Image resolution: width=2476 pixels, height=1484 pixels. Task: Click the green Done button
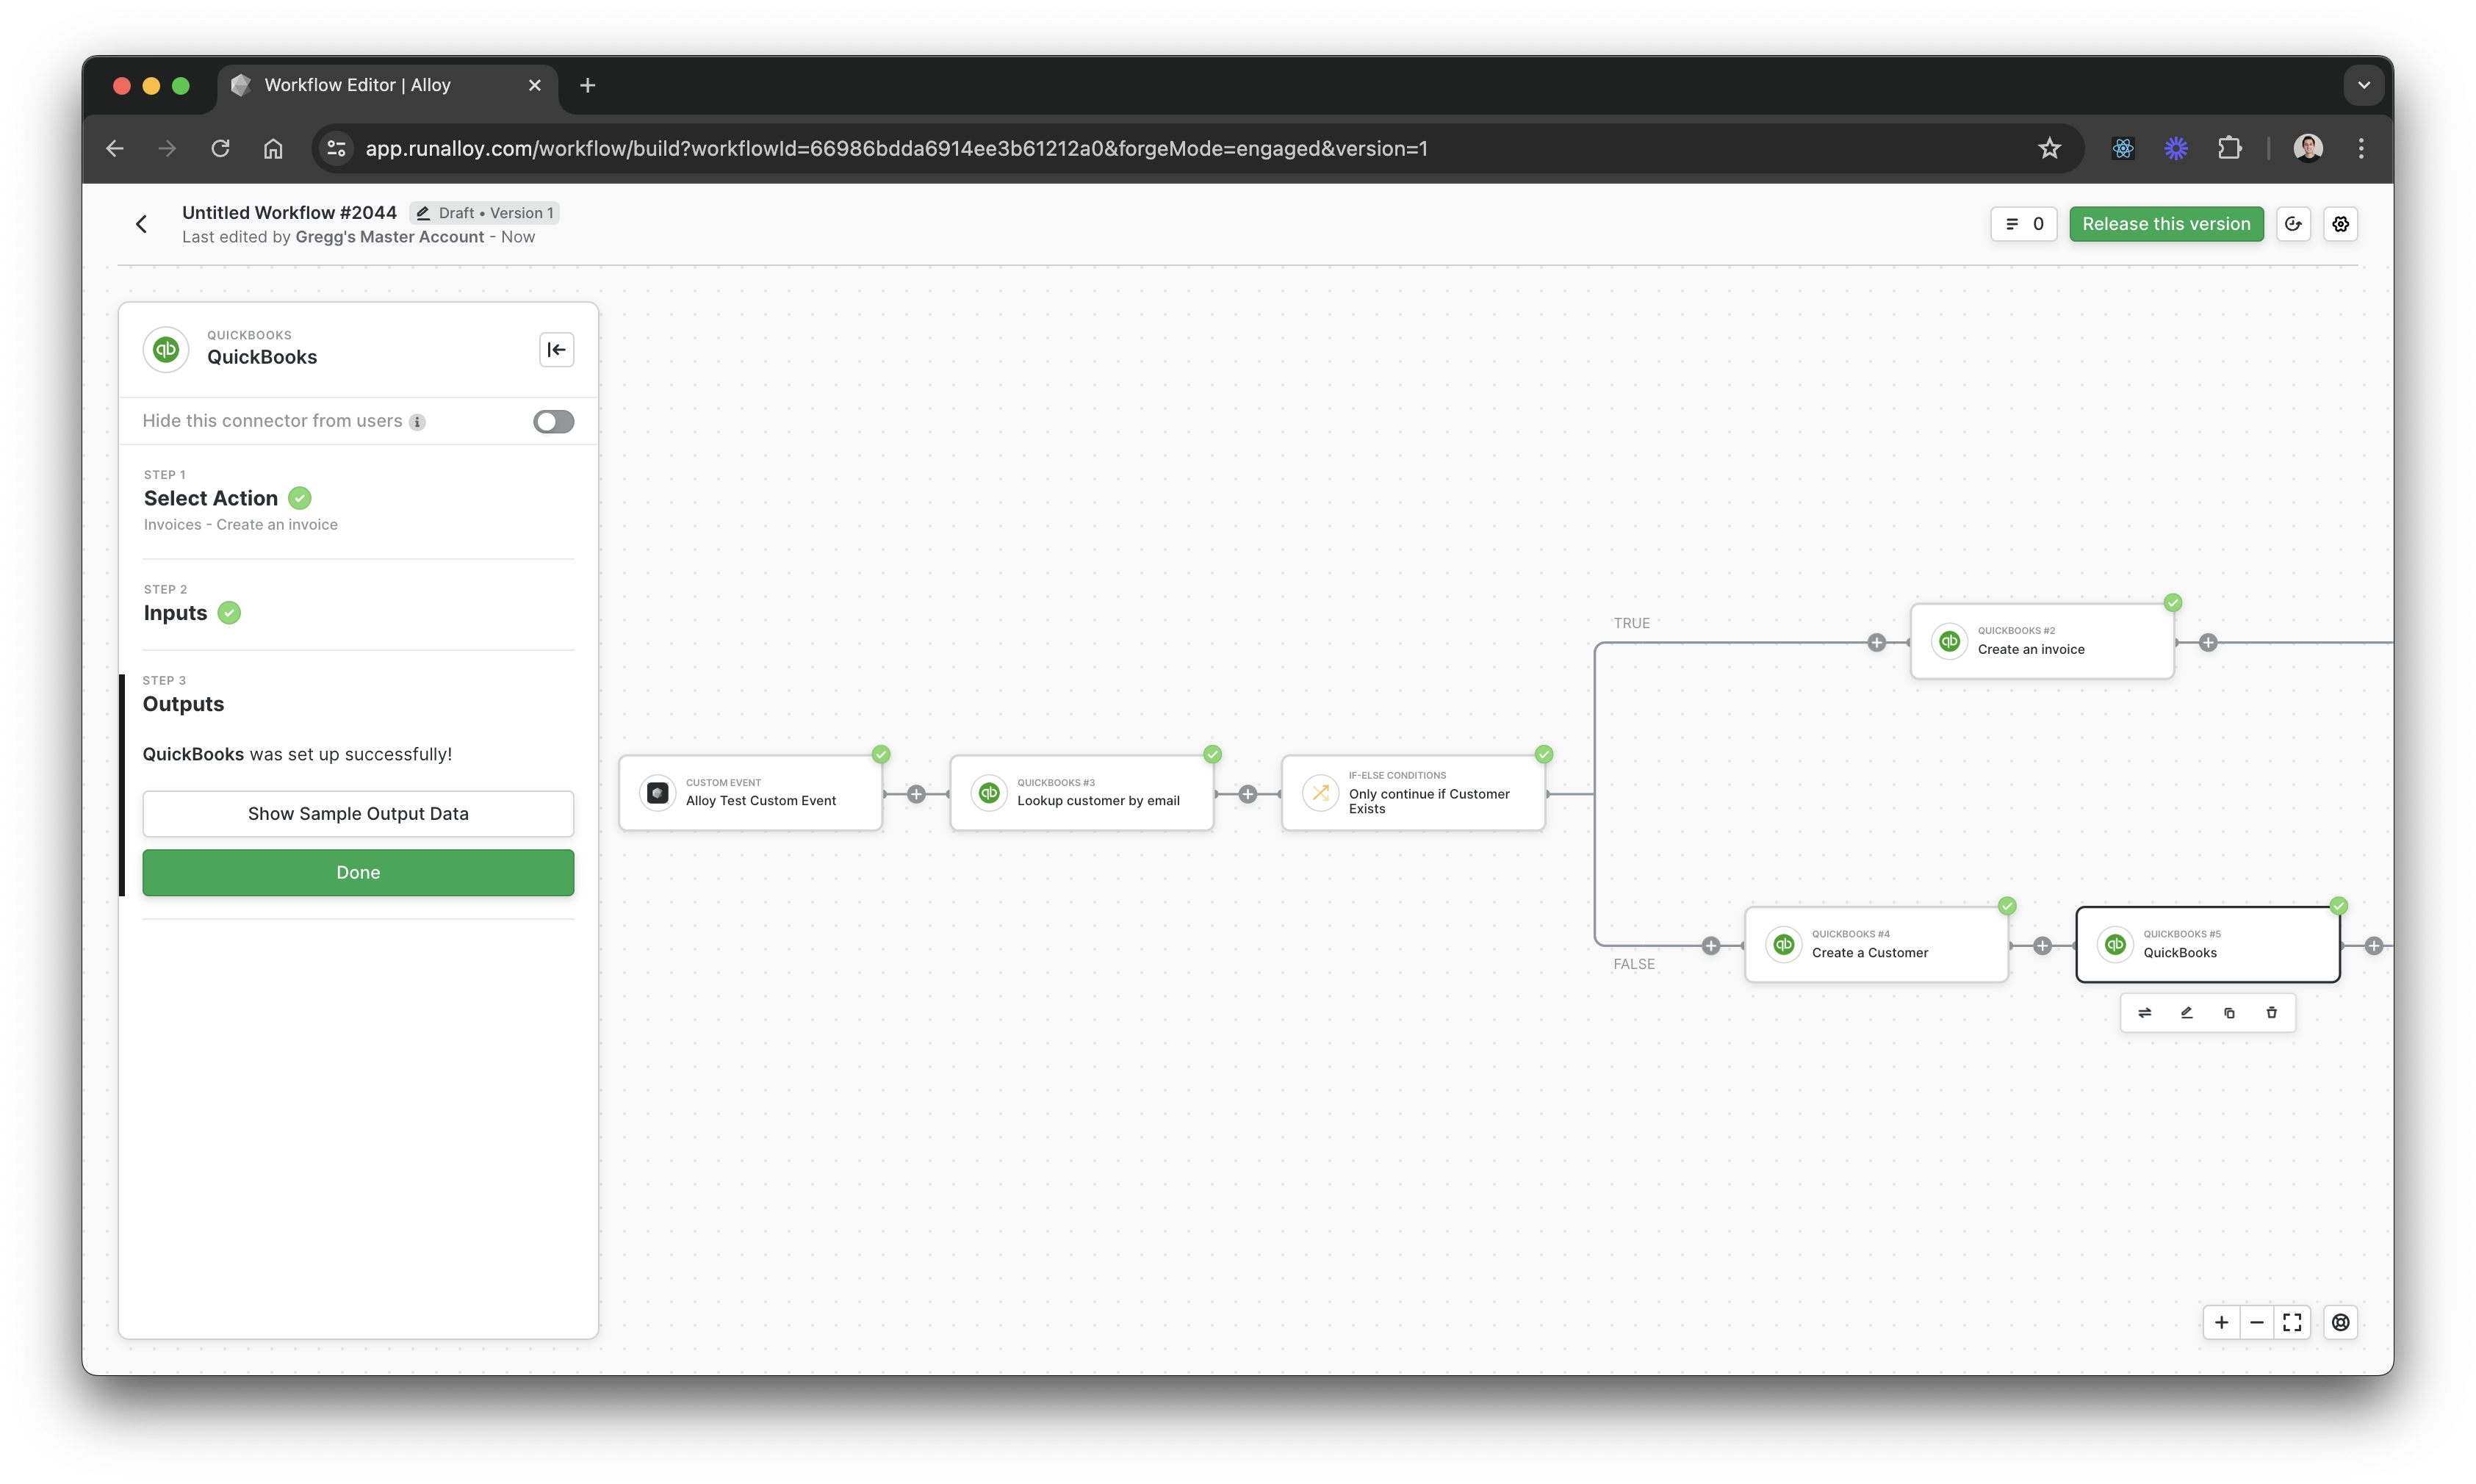point(358,872)
